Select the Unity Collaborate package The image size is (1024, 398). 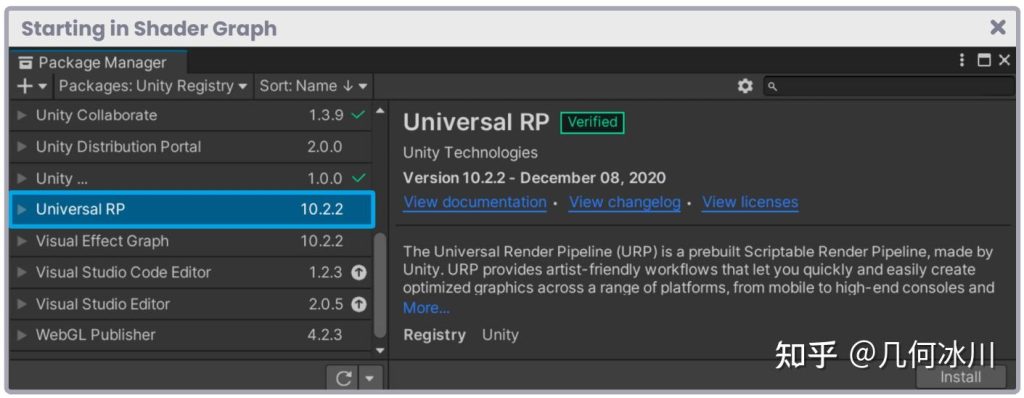(x=191, y=116)
